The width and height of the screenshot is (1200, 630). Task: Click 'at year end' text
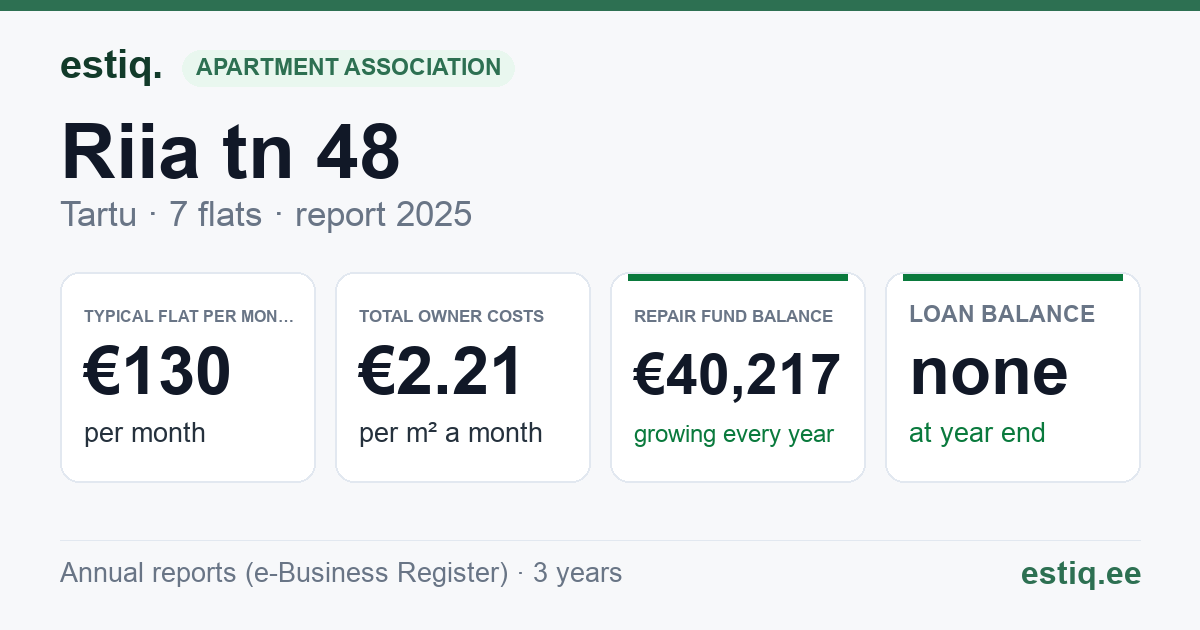coord(977,433)
